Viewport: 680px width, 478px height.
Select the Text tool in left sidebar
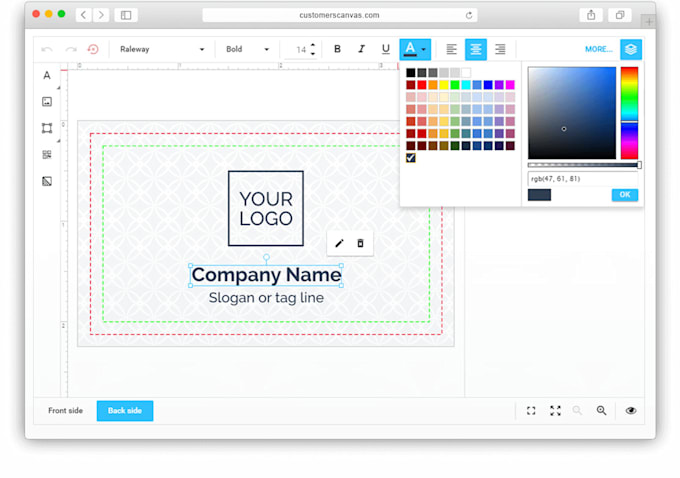[x=47, y=75]
